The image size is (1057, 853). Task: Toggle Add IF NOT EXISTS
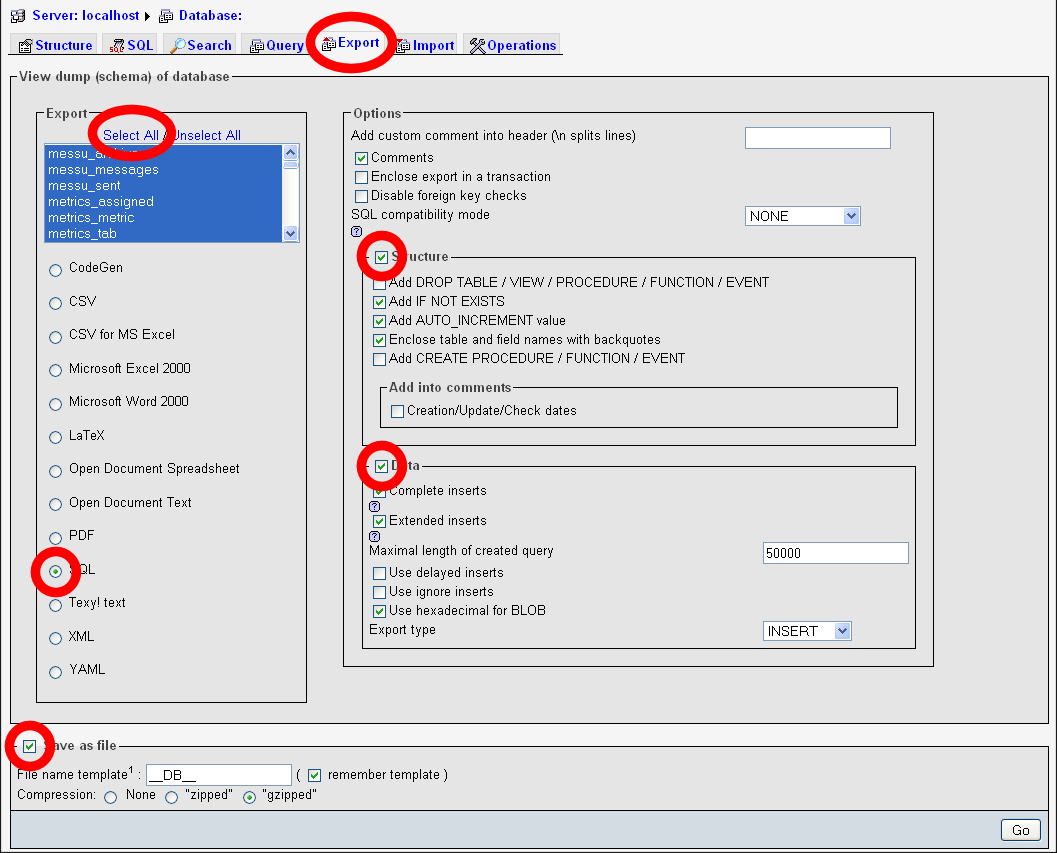click(380, 302)
